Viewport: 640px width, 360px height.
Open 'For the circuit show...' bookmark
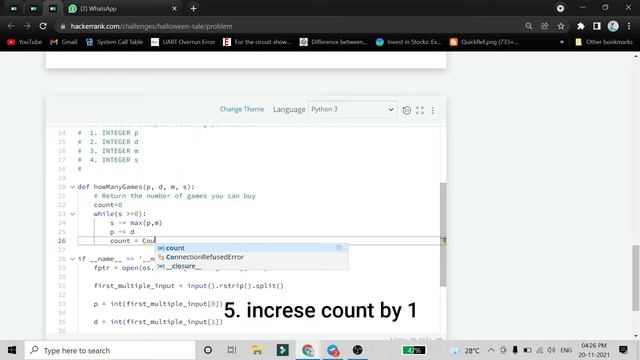[x=257, y=42]
